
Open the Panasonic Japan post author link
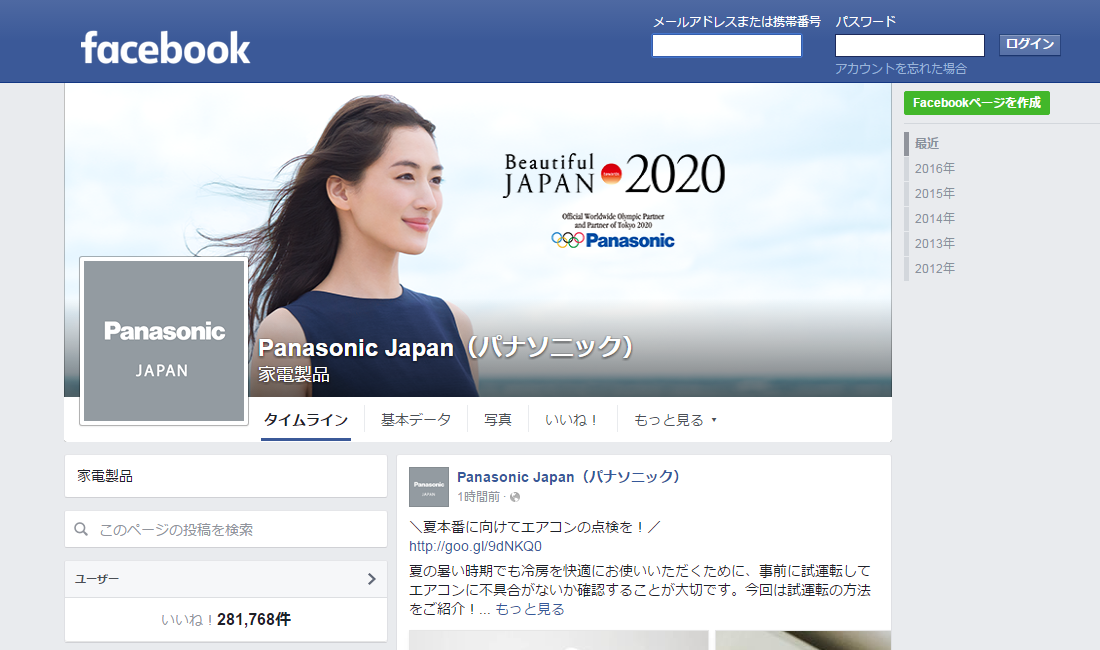click(x=568, y=477)
